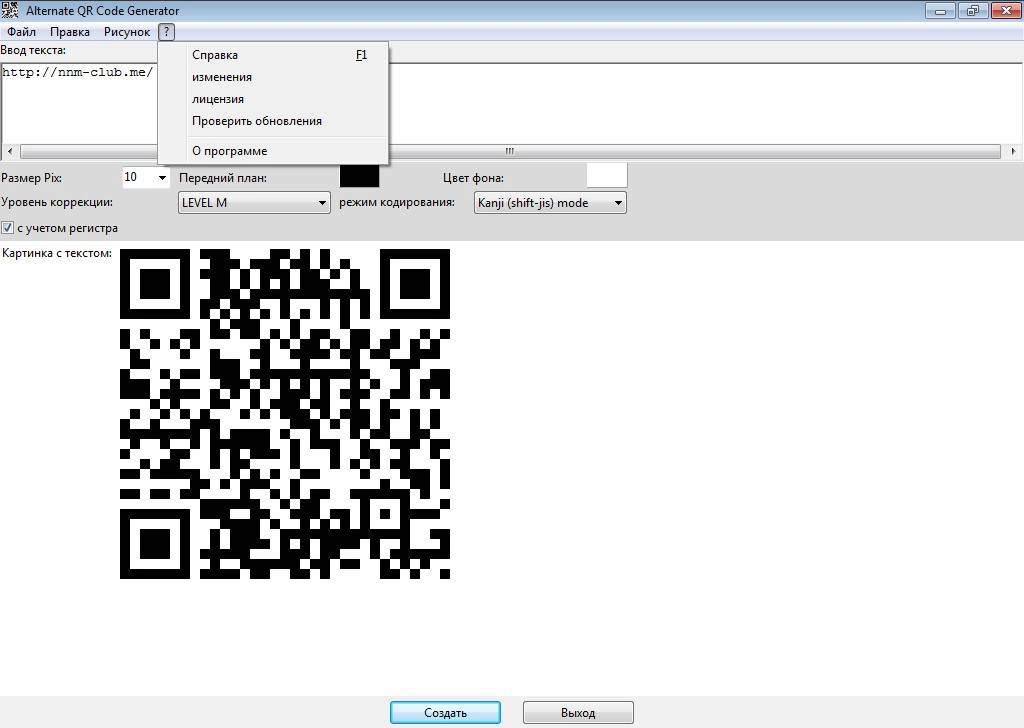This screenshot has height=728, width=1024.
Task: Select изменения menu entry
Action: point(273,77)
